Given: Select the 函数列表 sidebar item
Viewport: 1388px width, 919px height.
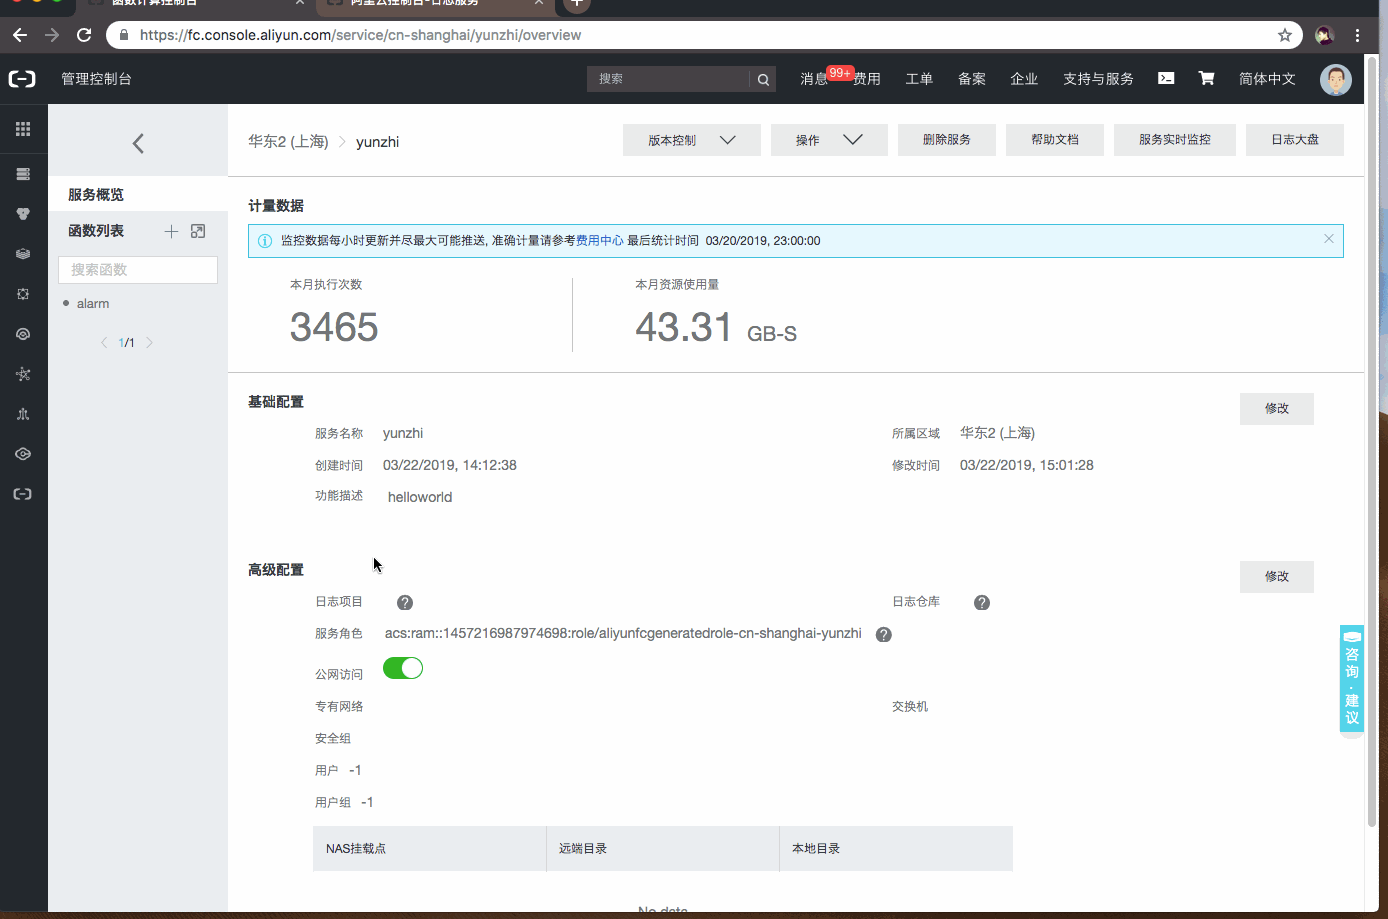Looking at the screenshot, I should 96,231.
